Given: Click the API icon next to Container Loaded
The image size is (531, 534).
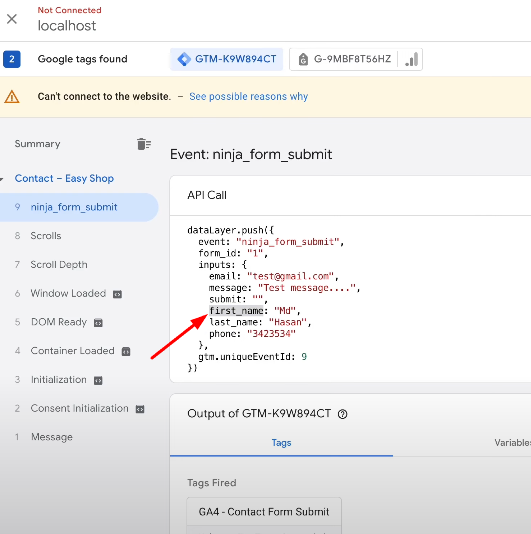Looking at the screenshot, I should 126,351.
